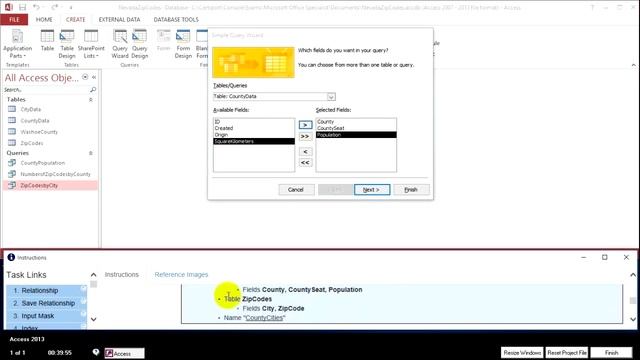Click the search magnifier icon in navigation pane

(x=93, y=89)
